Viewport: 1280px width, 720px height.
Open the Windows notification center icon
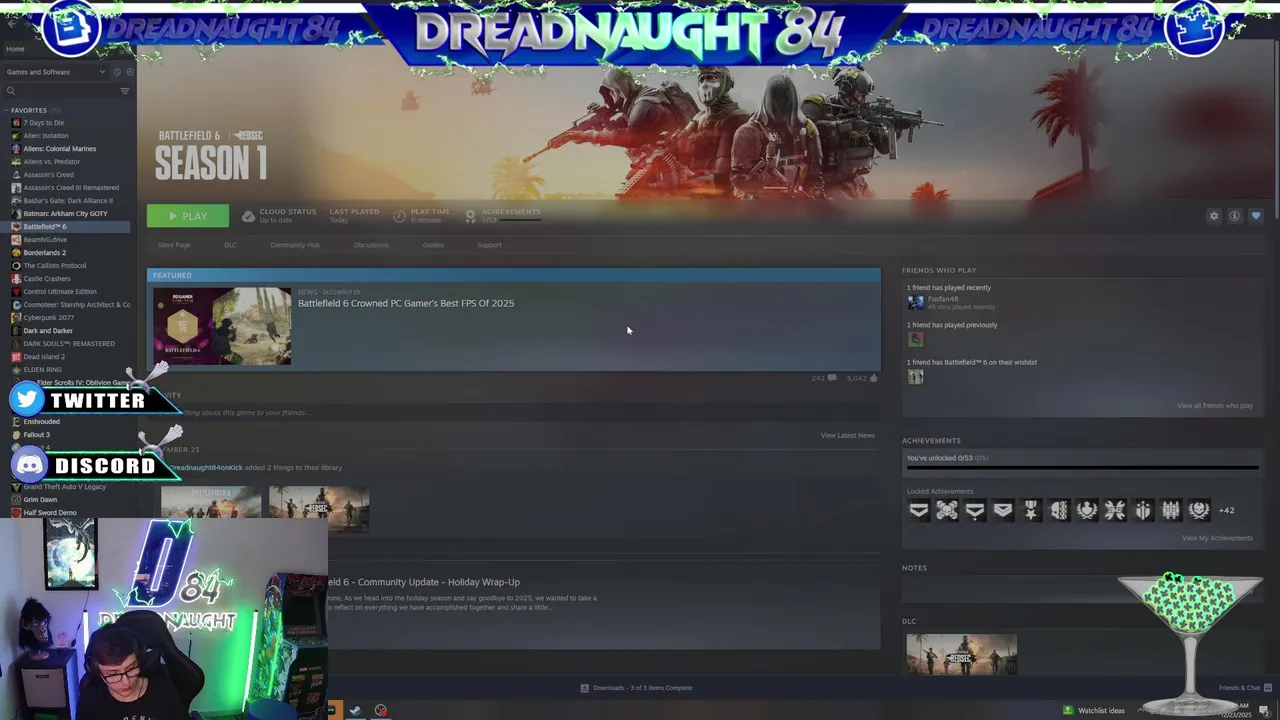tap(1264, 710)
